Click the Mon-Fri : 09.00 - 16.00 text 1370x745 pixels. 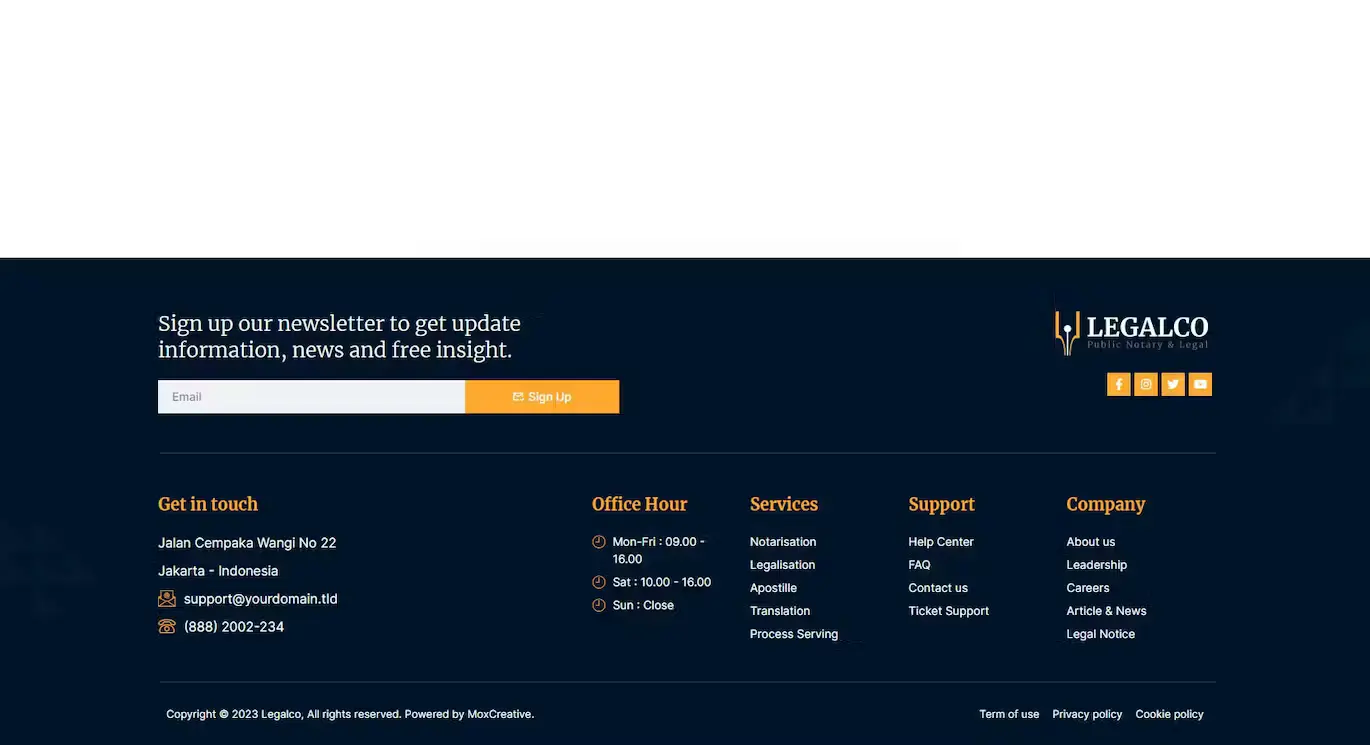pyautogui.click(x=659, y=550)
